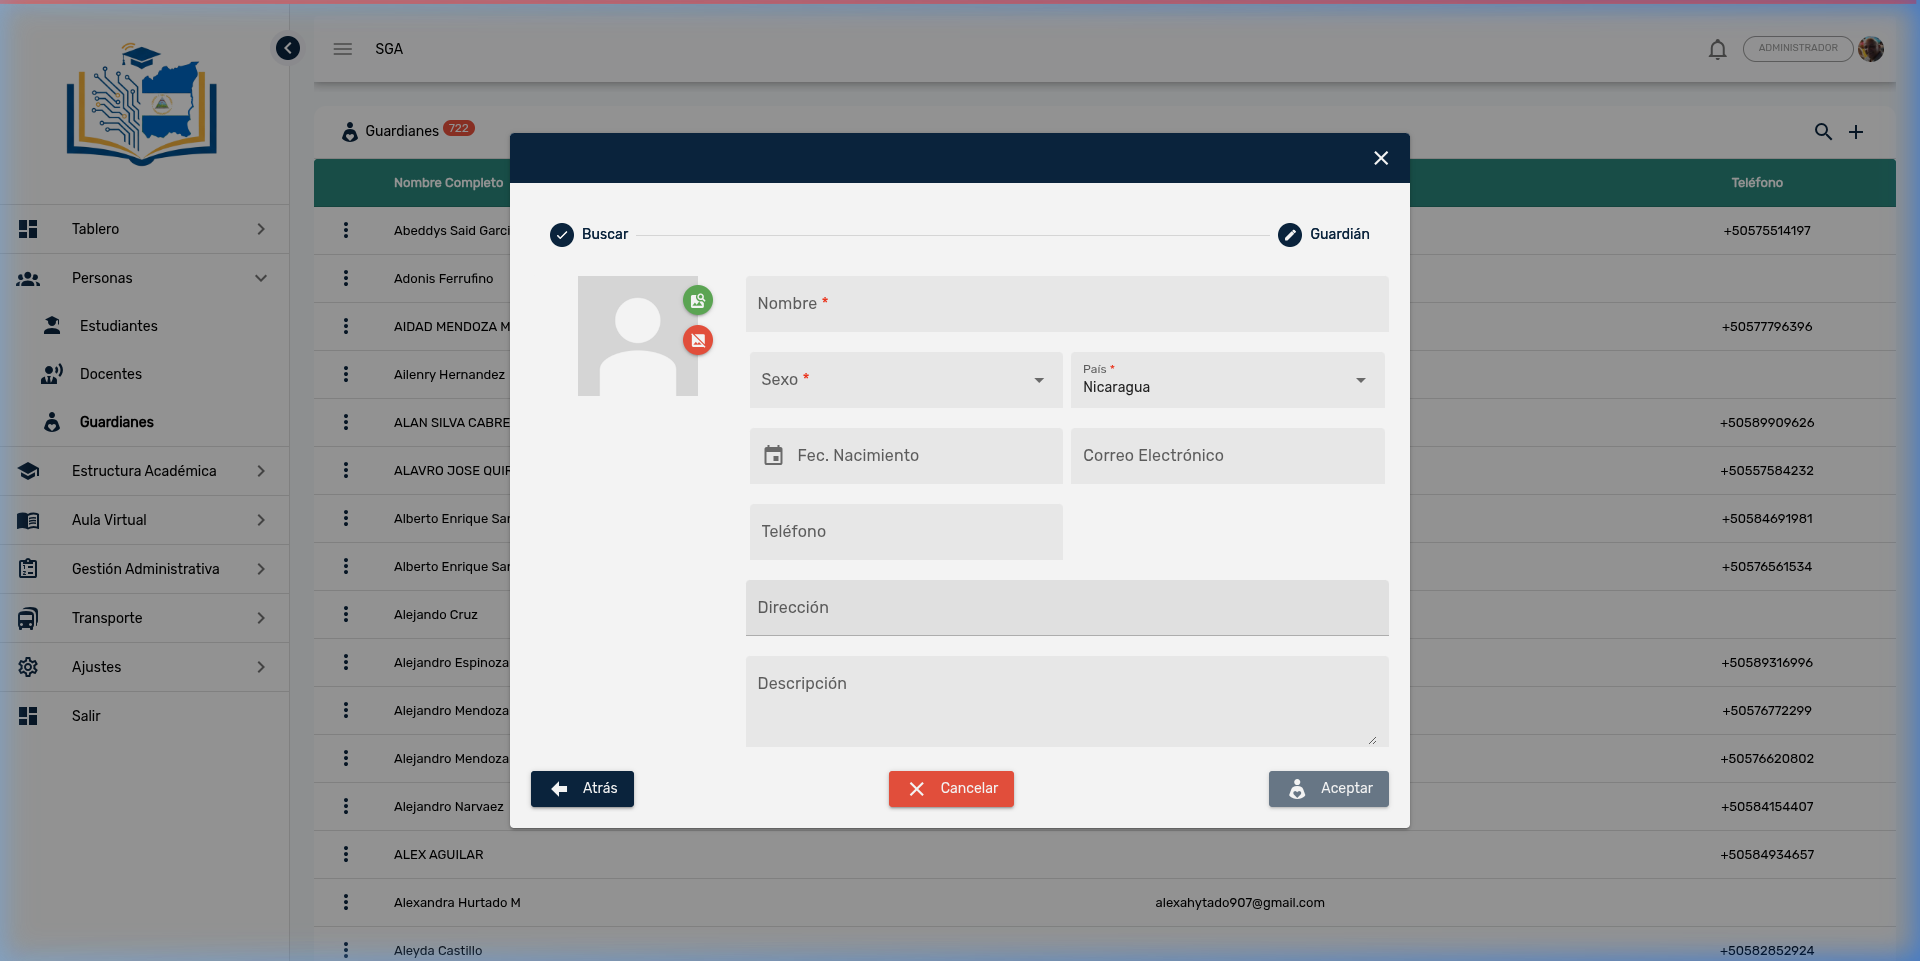Open the calendar icon for Fec. Nacimiento
This screenshot has height=961, width=1920.
pyautogui.click(x=773, y=456)
